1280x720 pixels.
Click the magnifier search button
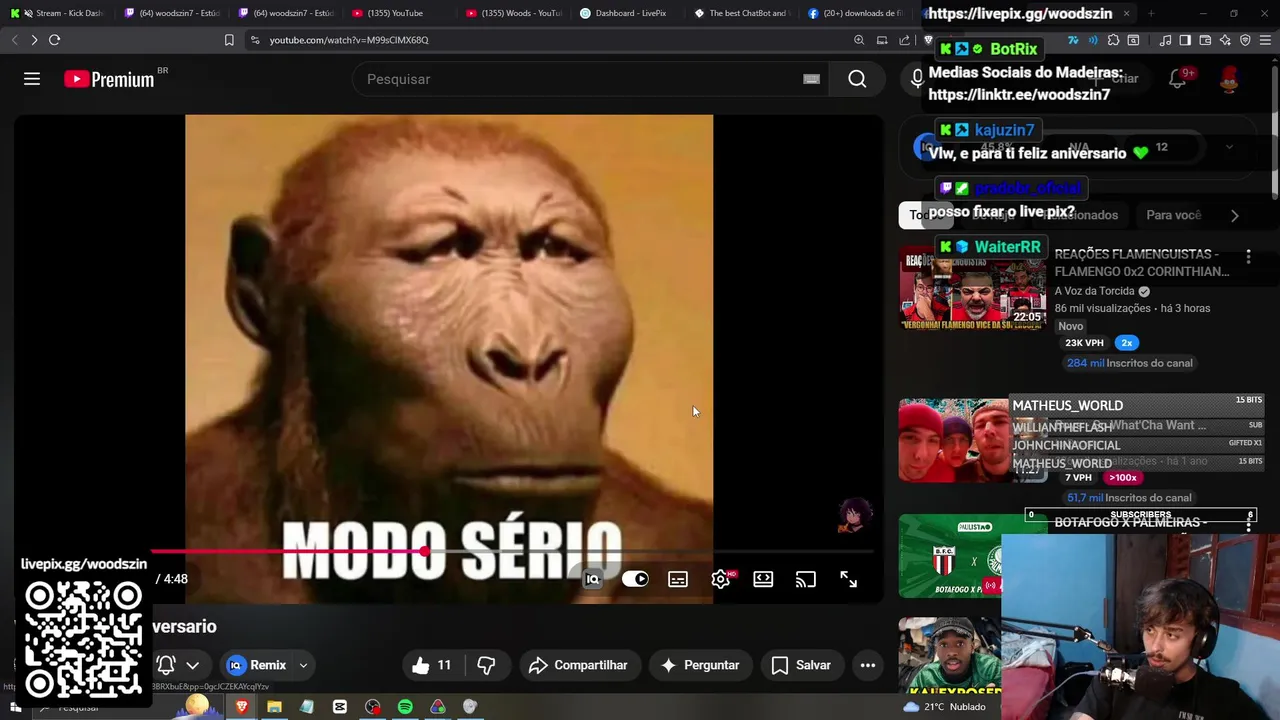point(857,79)
